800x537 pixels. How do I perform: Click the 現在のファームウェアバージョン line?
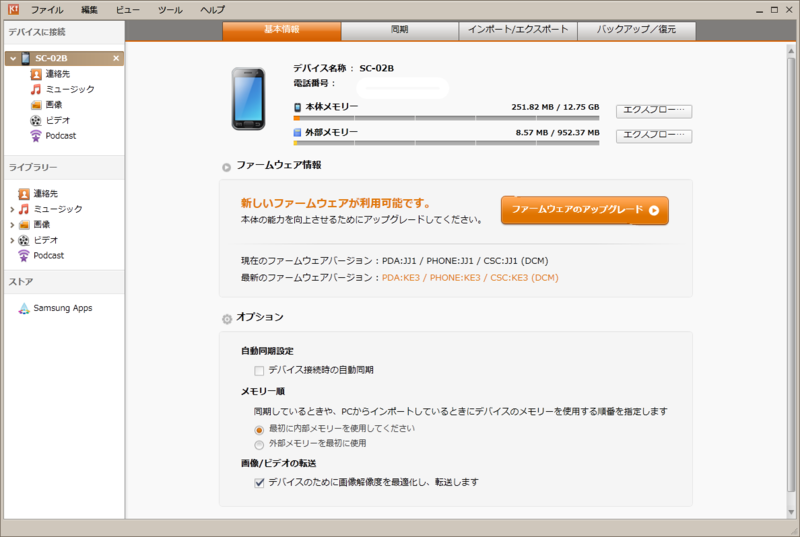point(394,261)
